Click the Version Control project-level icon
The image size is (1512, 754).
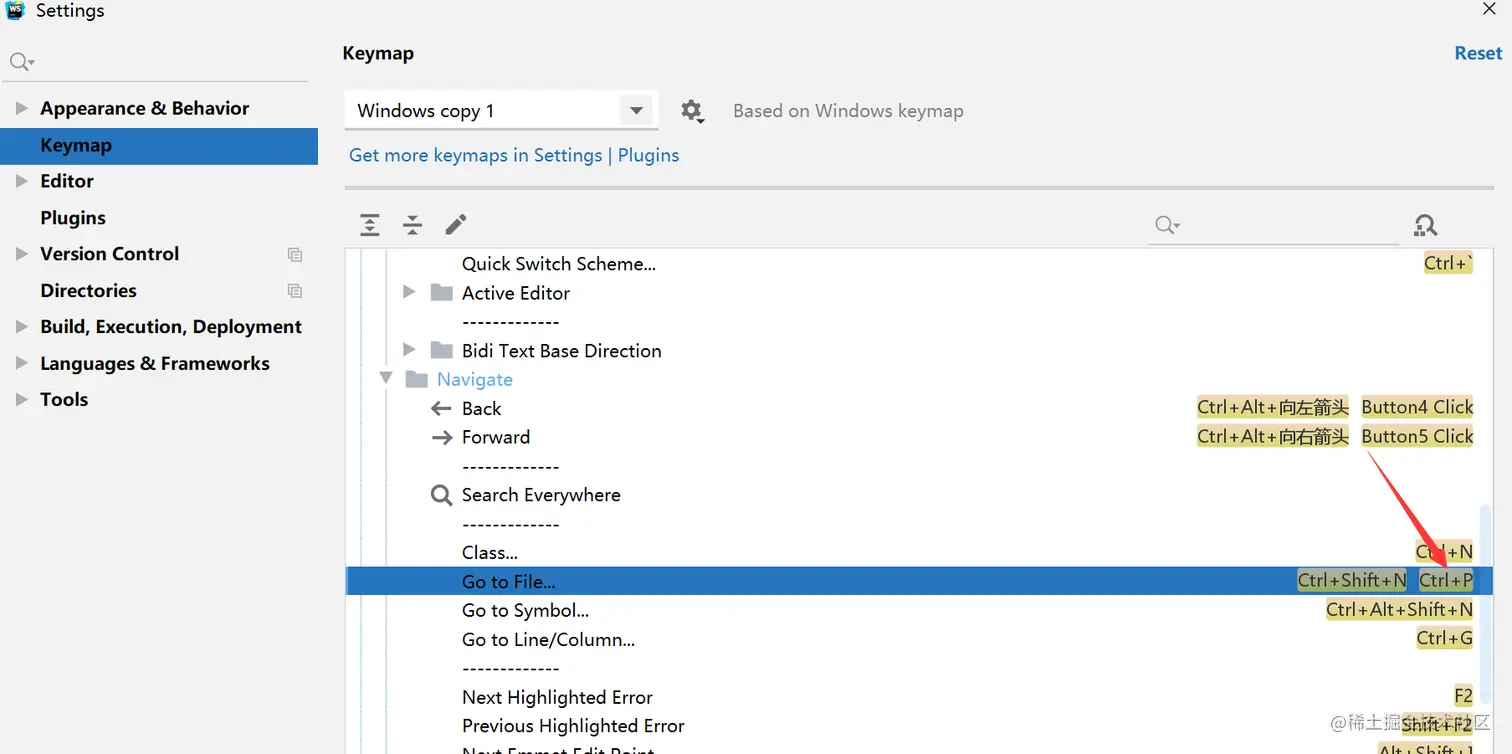[295, 254]
